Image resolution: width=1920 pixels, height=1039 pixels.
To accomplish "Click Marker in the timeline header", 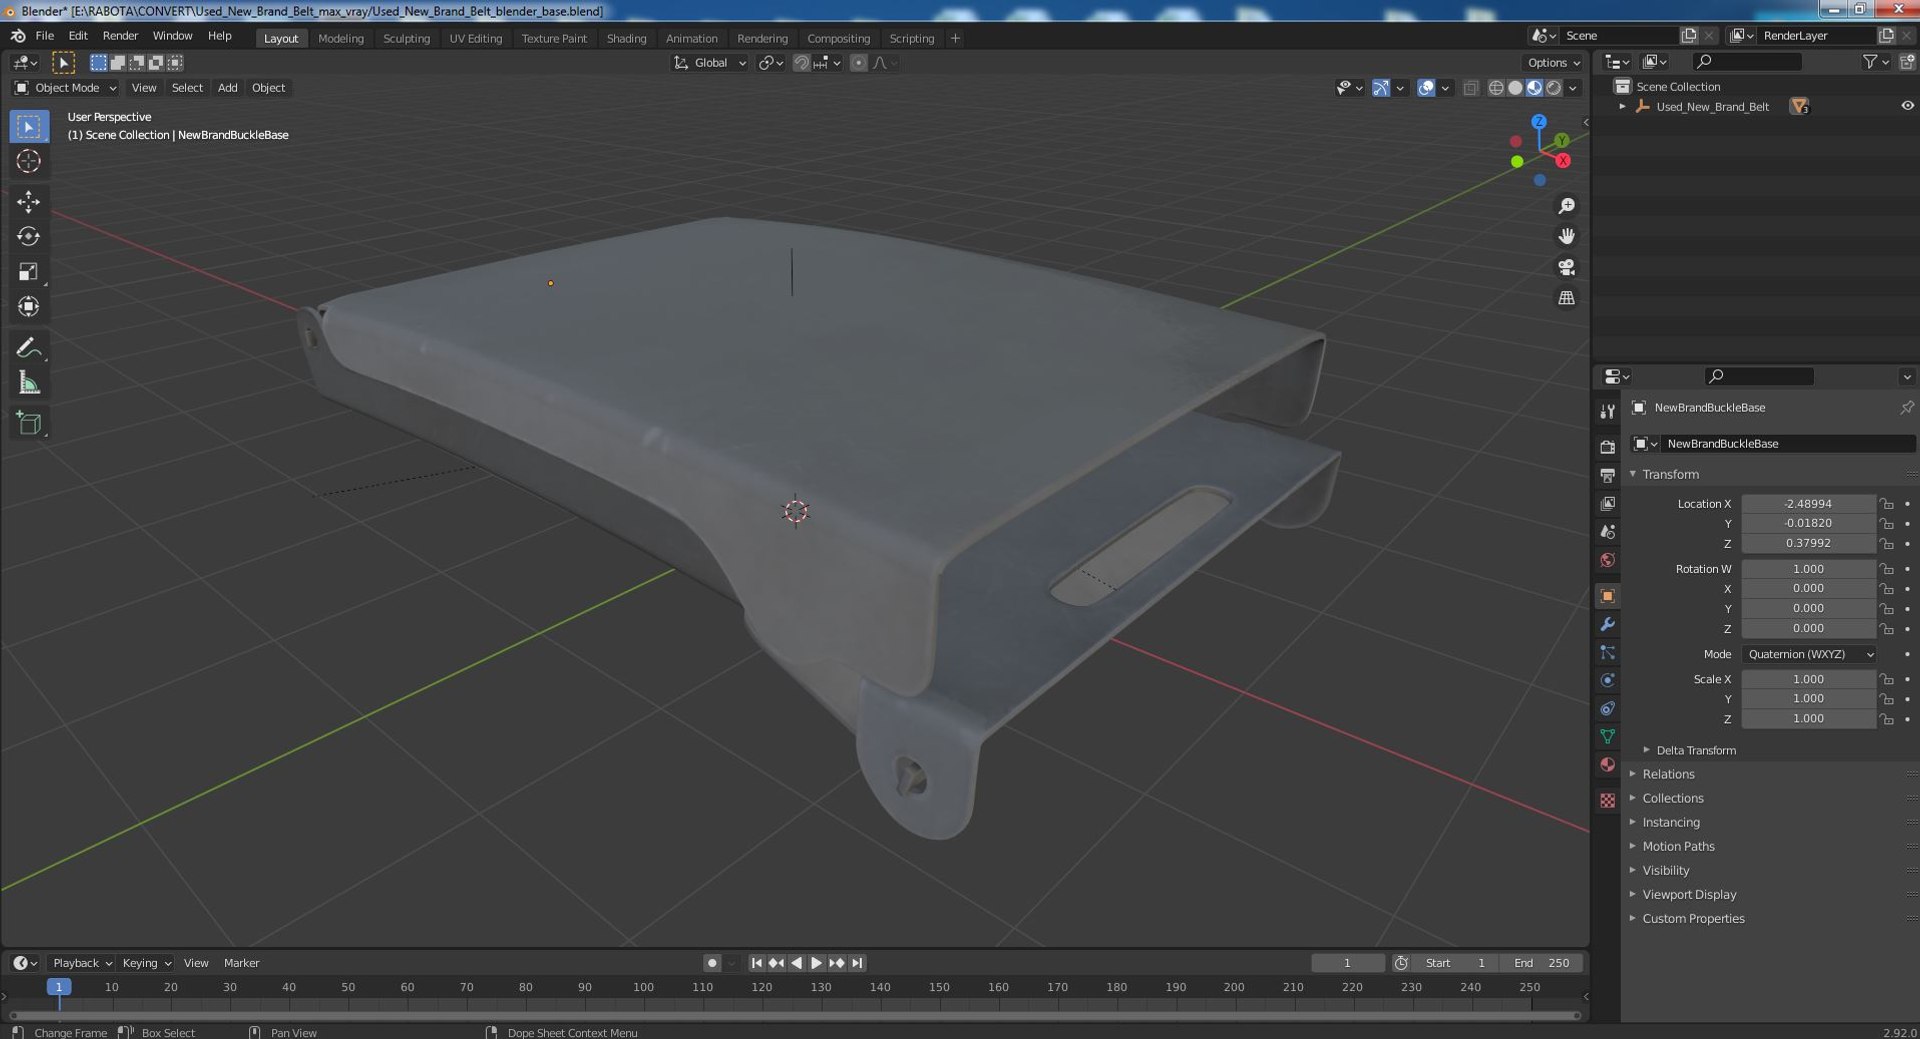I will [x=241, y=963].
